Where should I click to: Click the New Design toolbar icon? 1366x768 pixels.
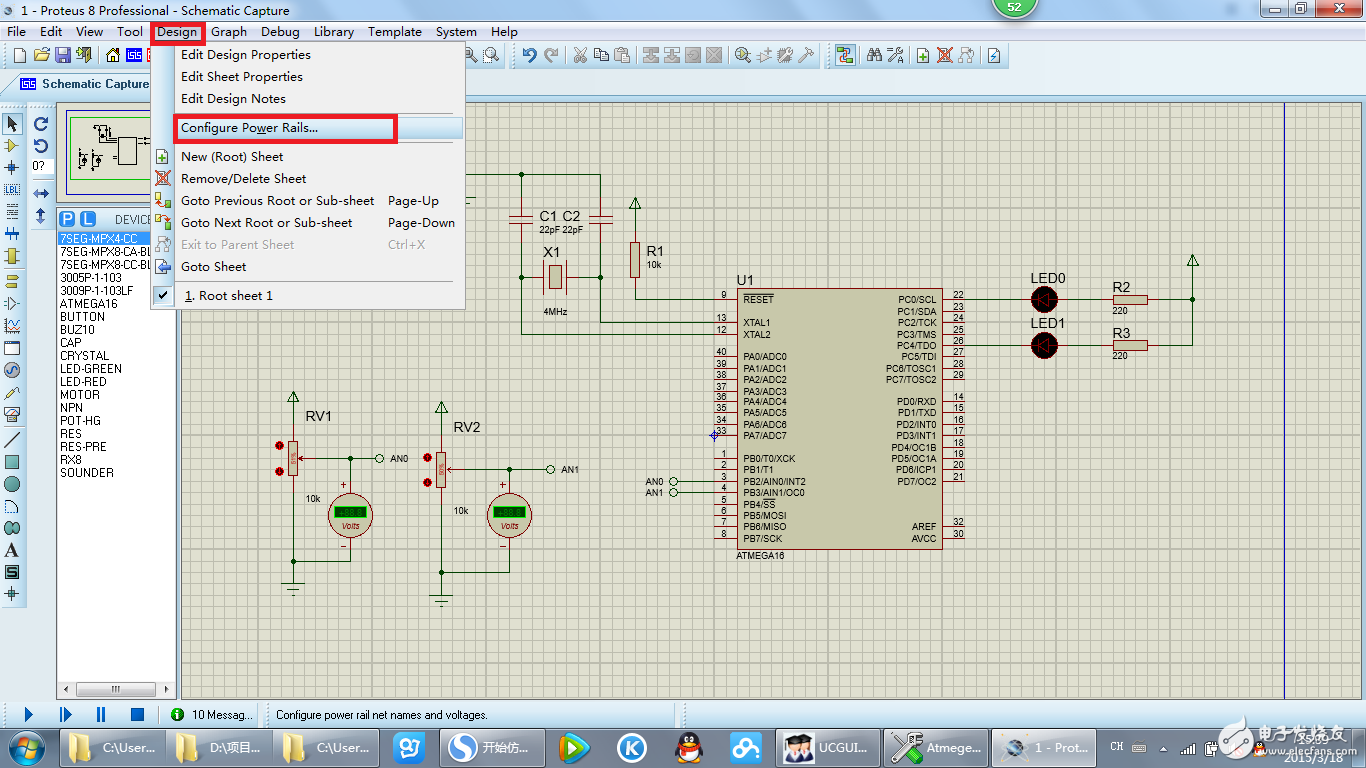tap(18, 55)
